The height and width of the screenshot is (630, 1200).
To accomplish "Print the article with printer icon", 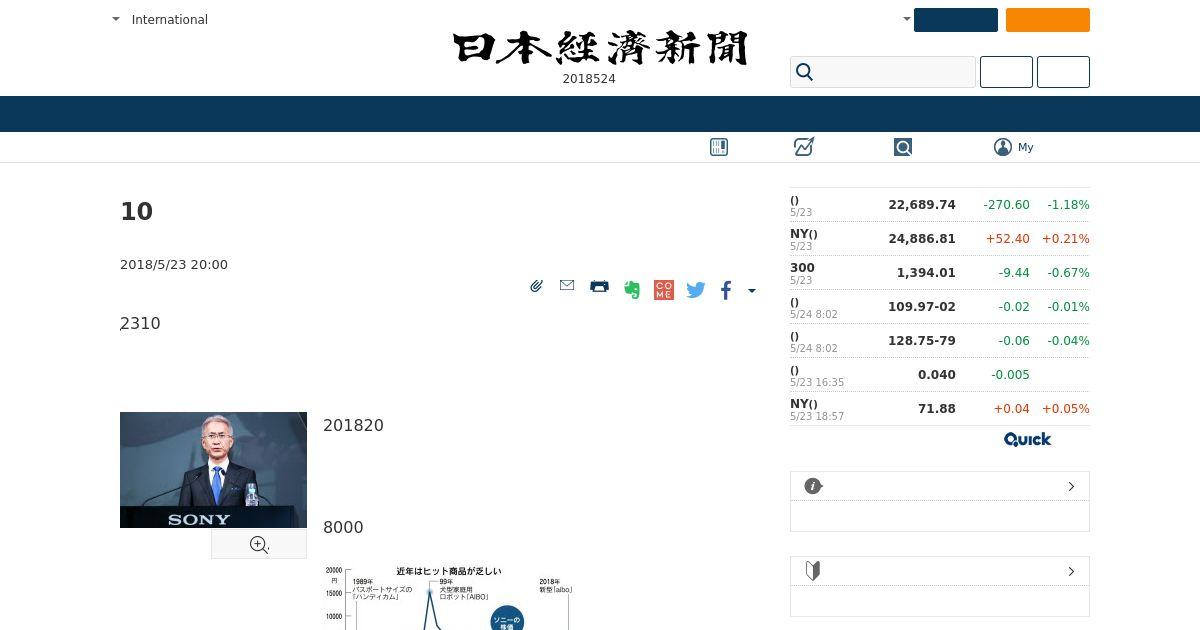I will tap(599, 287).
